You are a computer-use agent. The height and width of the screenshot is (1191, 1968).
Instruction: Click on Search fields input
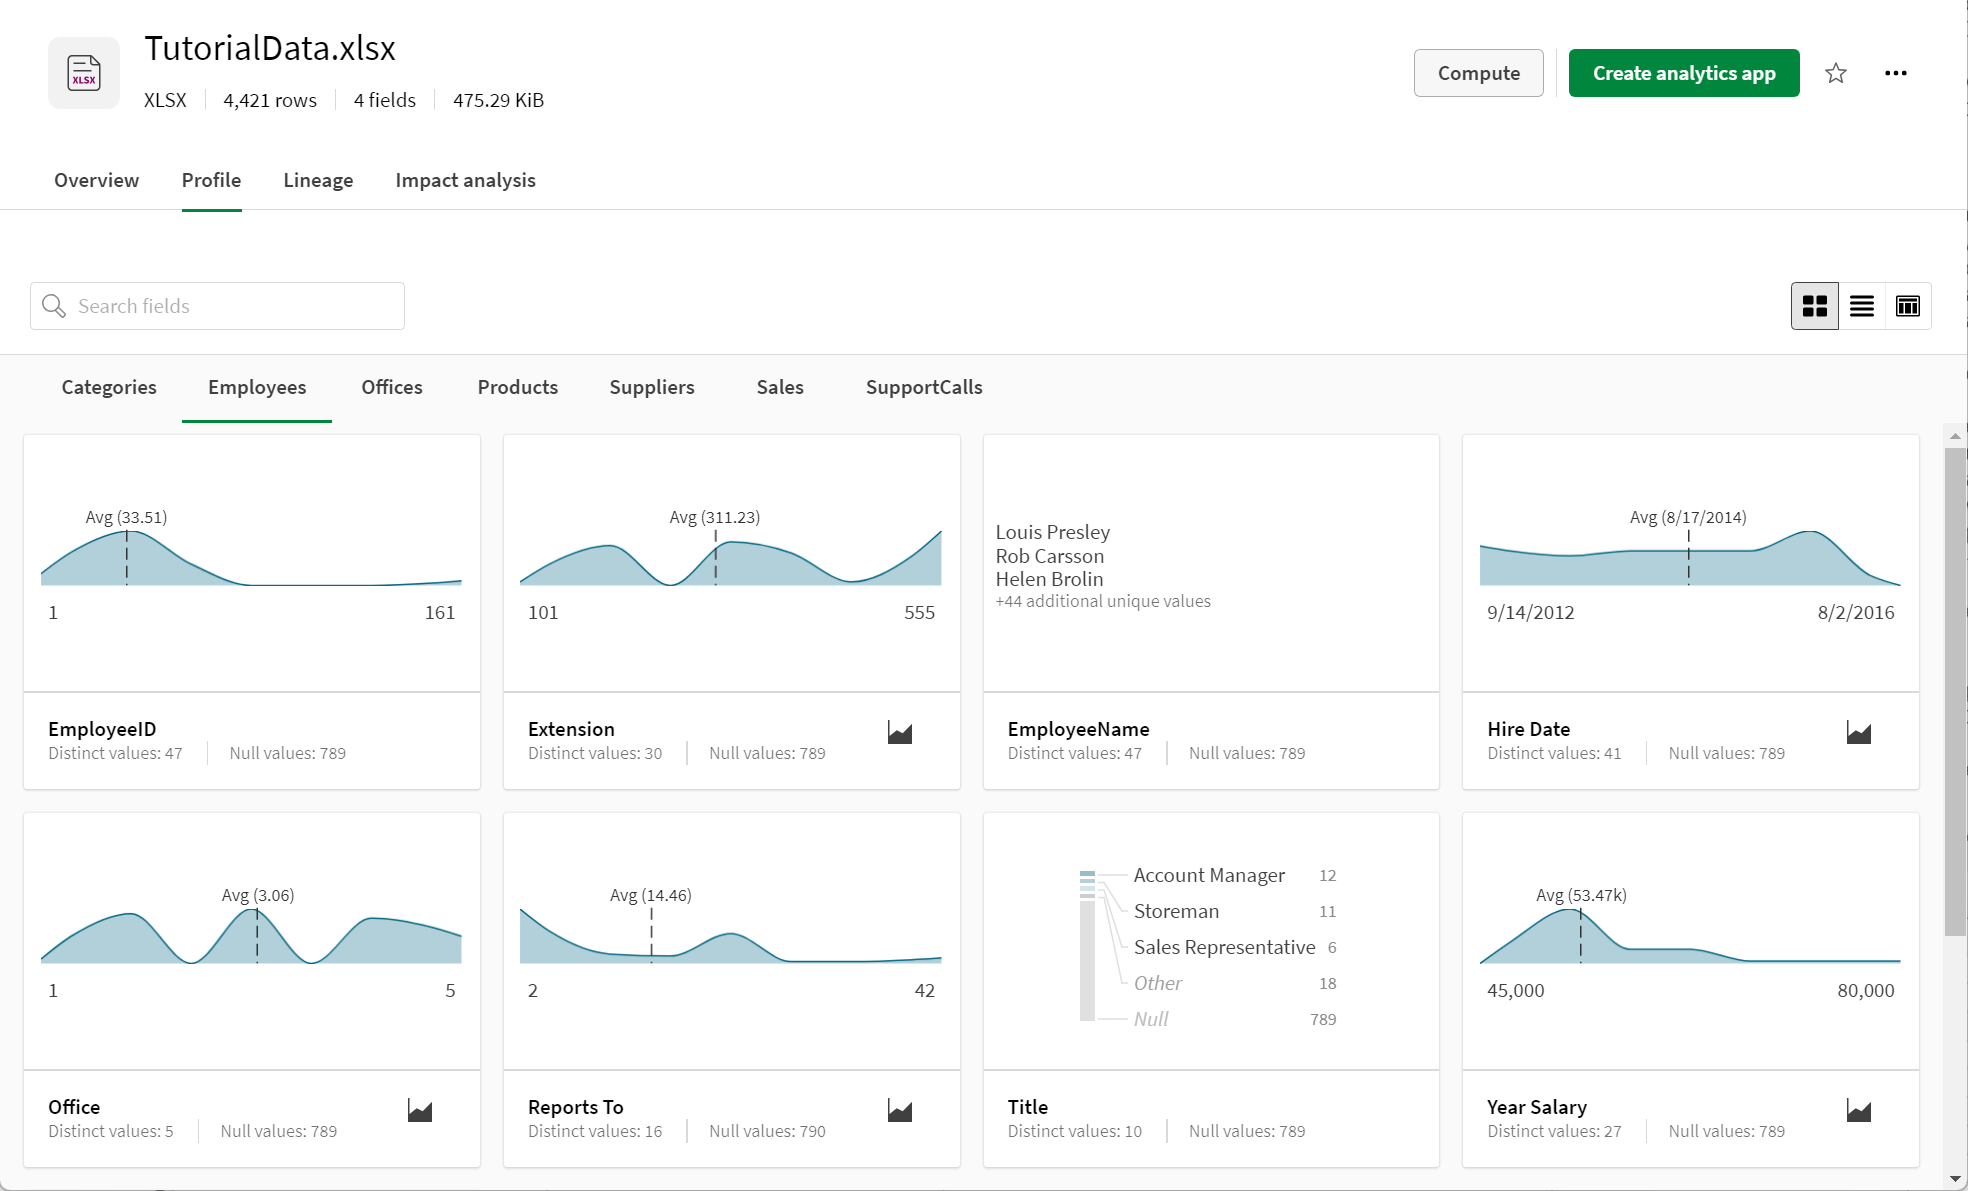[x=216, y=305]
